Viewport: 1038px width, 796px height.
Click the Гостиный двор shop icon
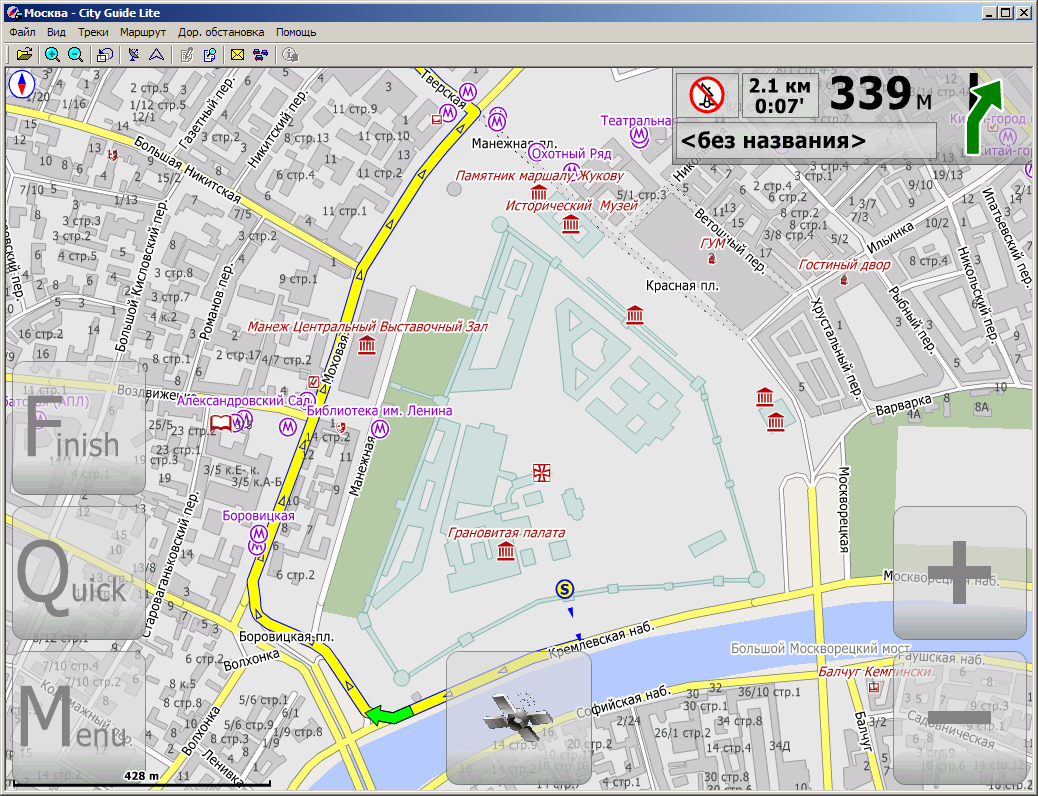[x=844, y=280]
